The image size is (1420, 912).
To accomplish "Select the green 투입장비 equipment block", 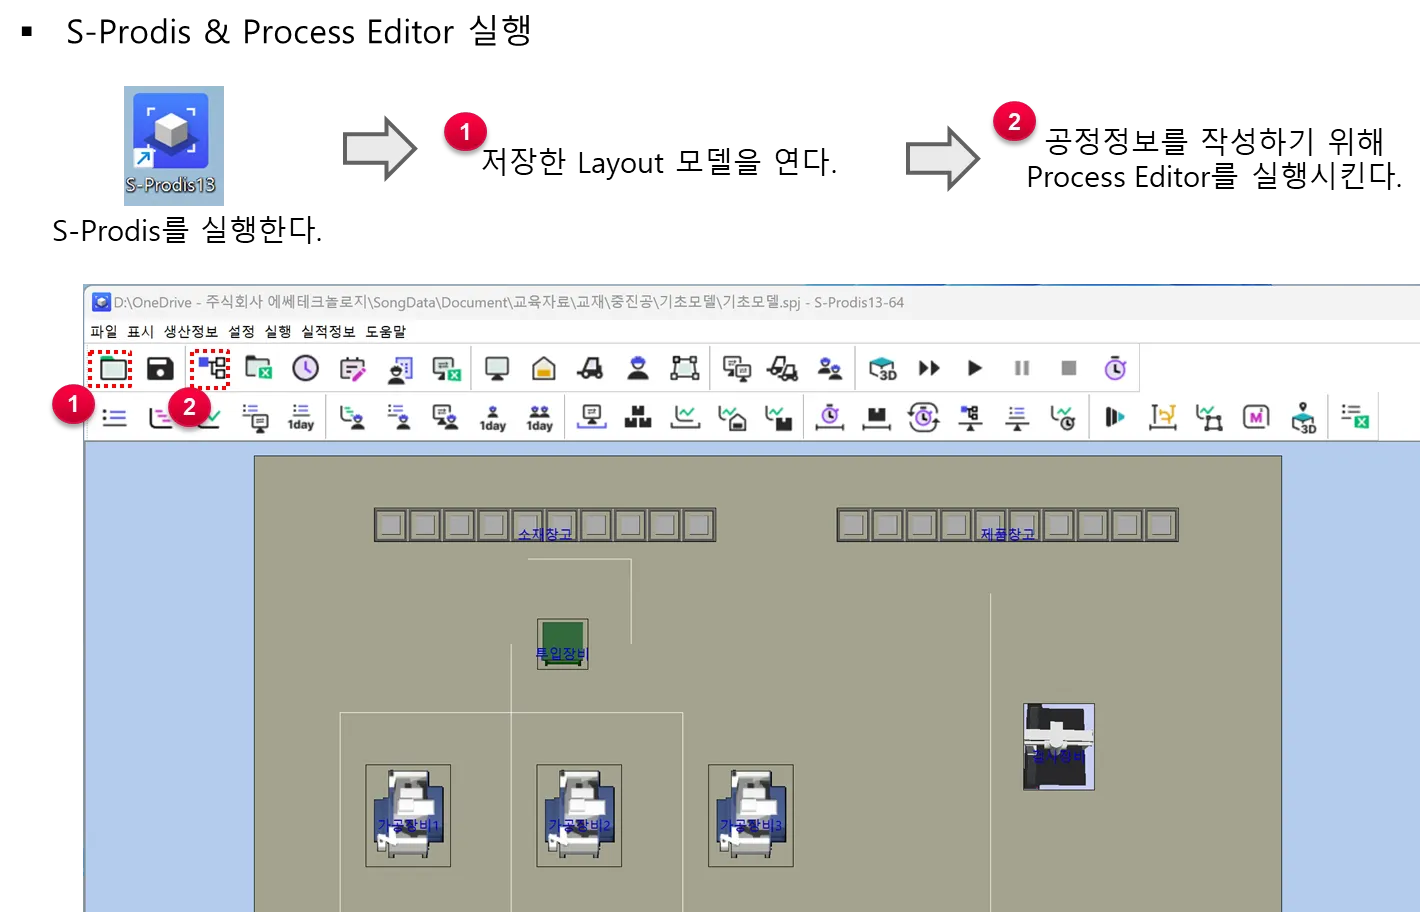I will click(562, 642).
